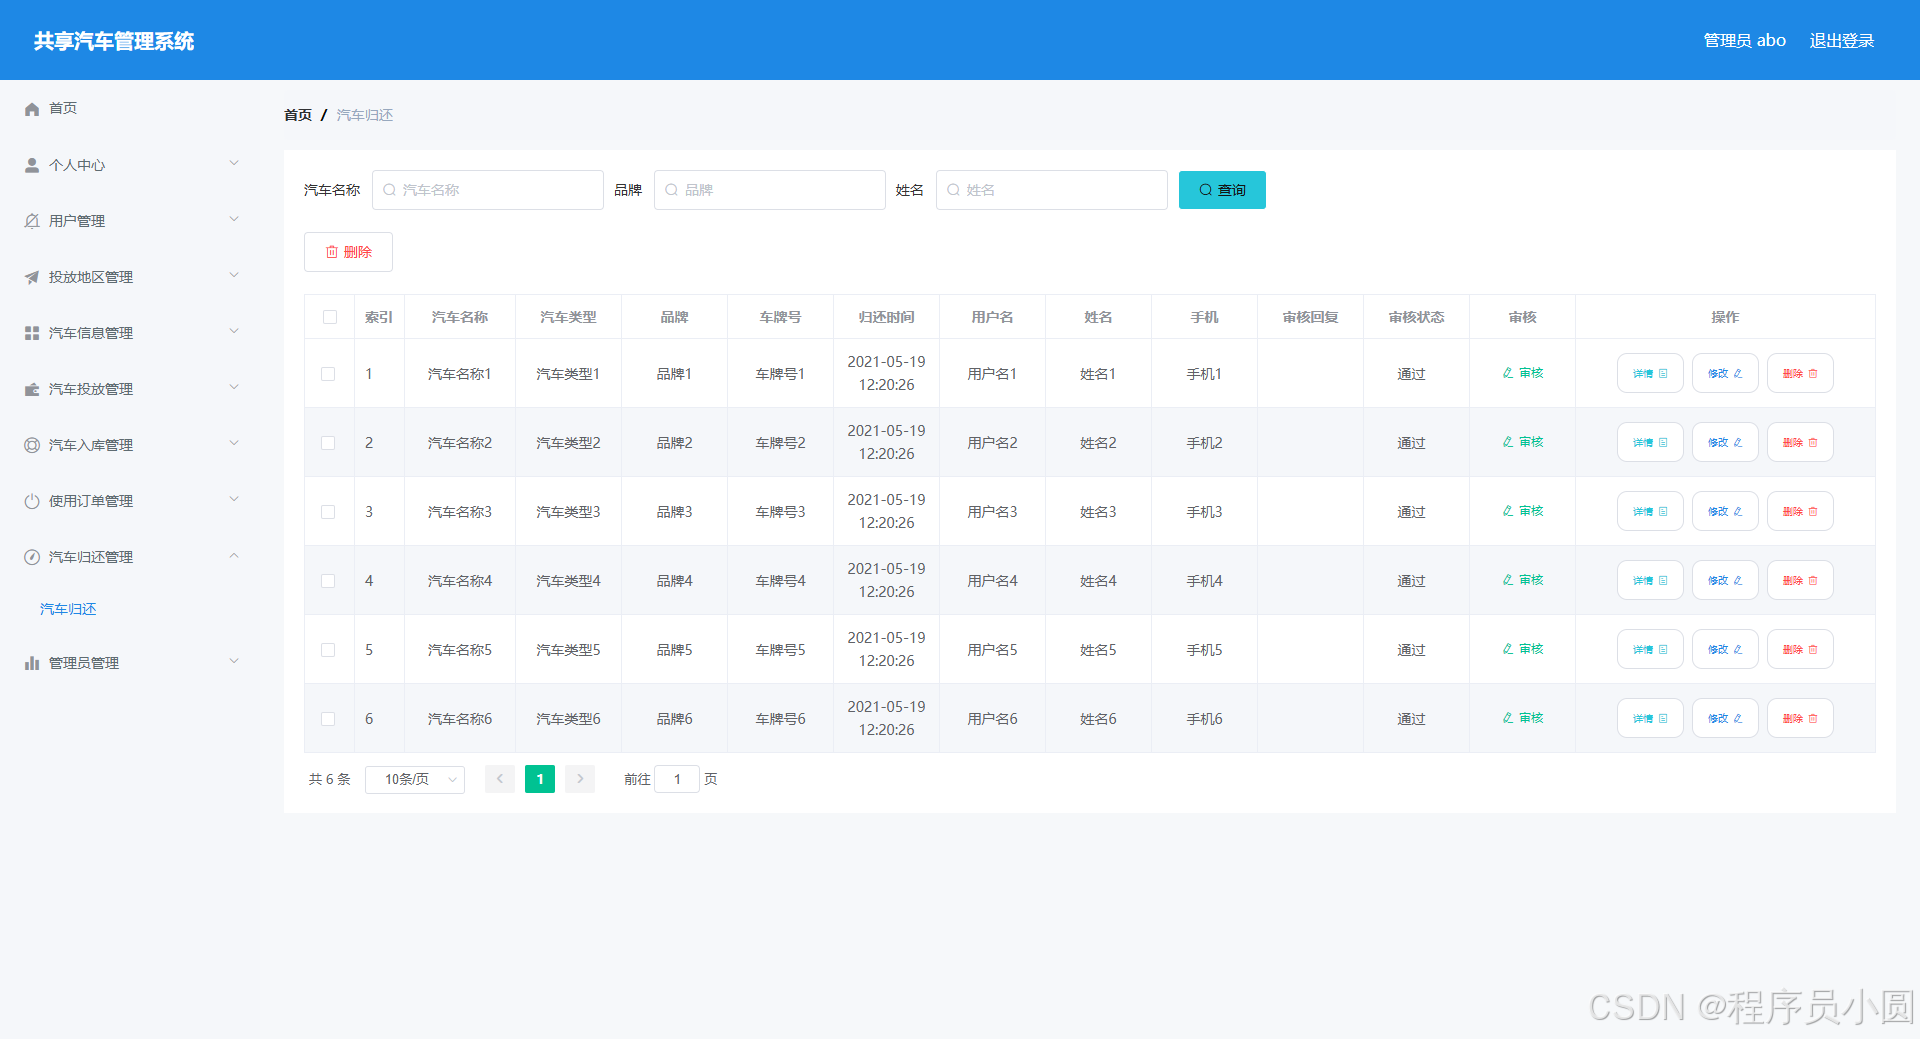The height and width of the screenshot is (1039, 1920).
Task: Click the 使用订单管理 clock icon
Action: [x=31, y=500]
